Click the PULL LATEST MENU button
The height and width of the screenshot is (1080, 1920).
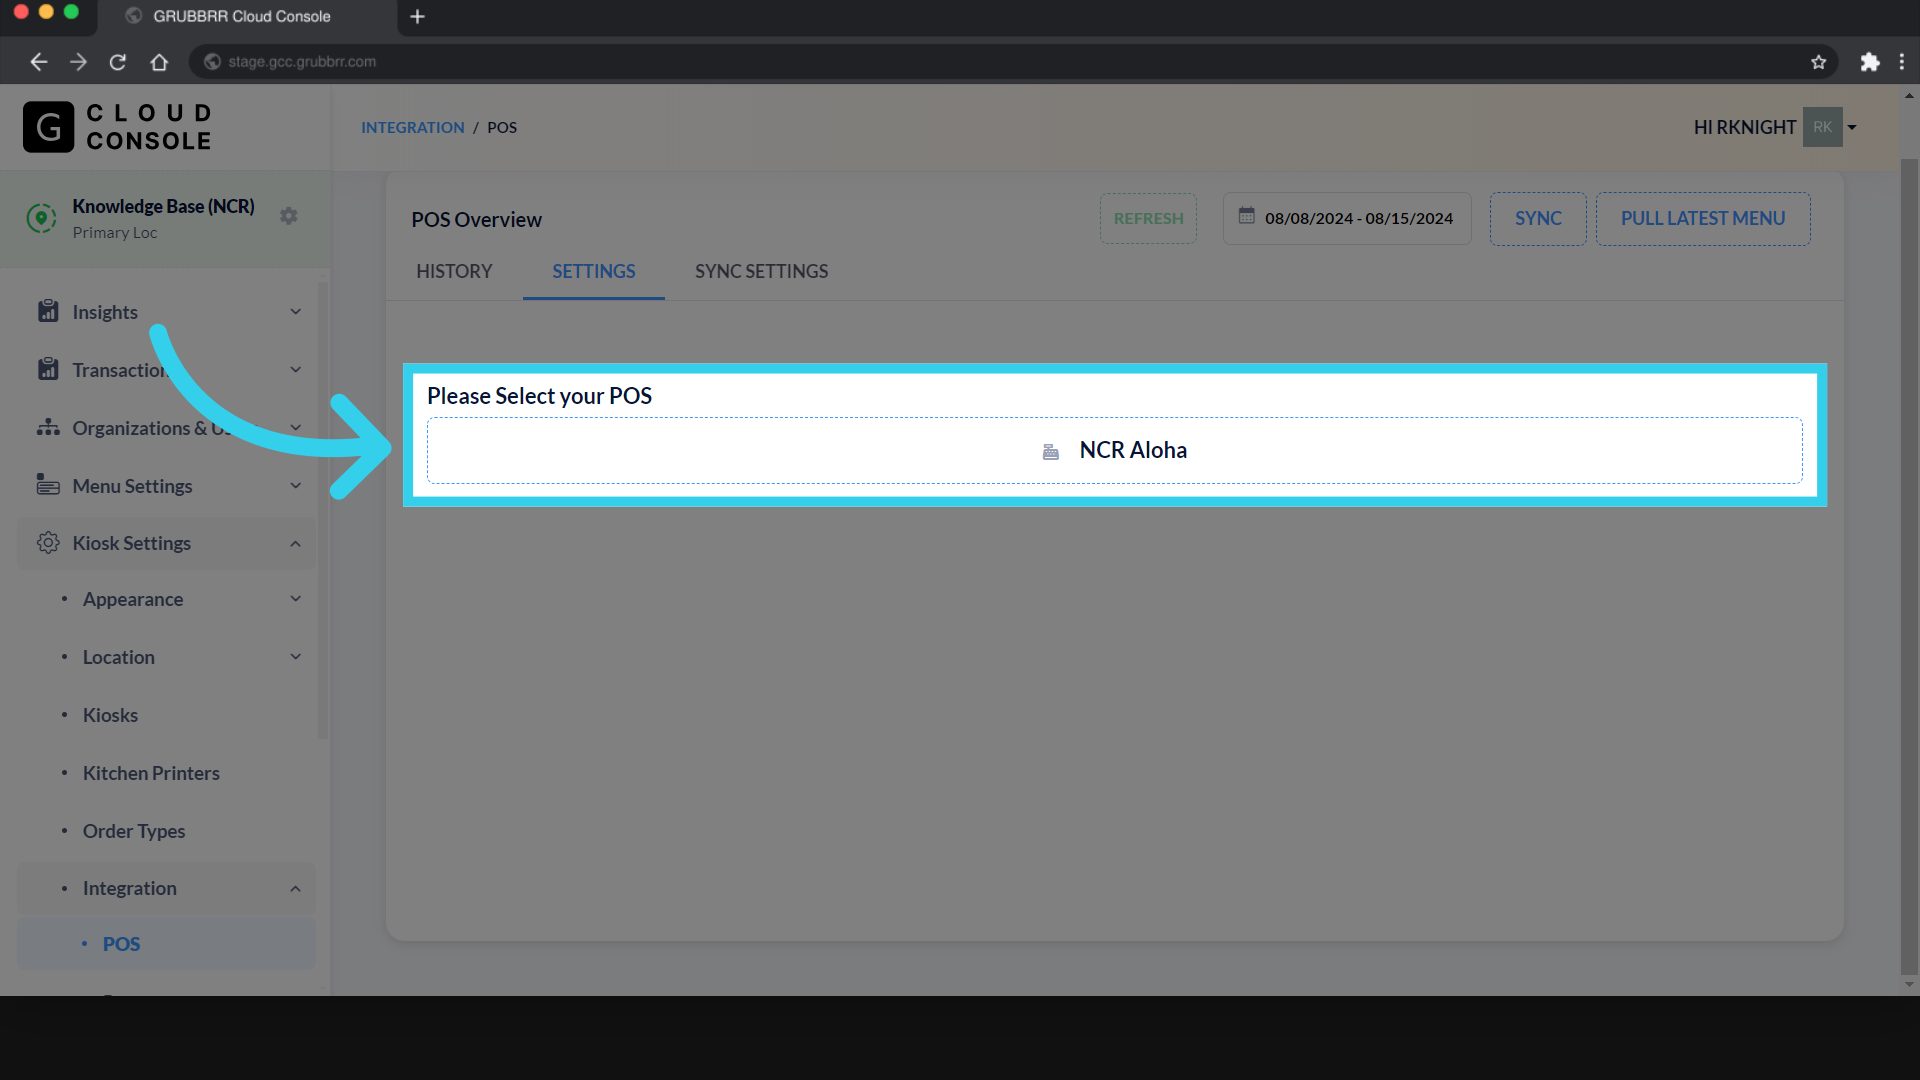click(1702, 218)
